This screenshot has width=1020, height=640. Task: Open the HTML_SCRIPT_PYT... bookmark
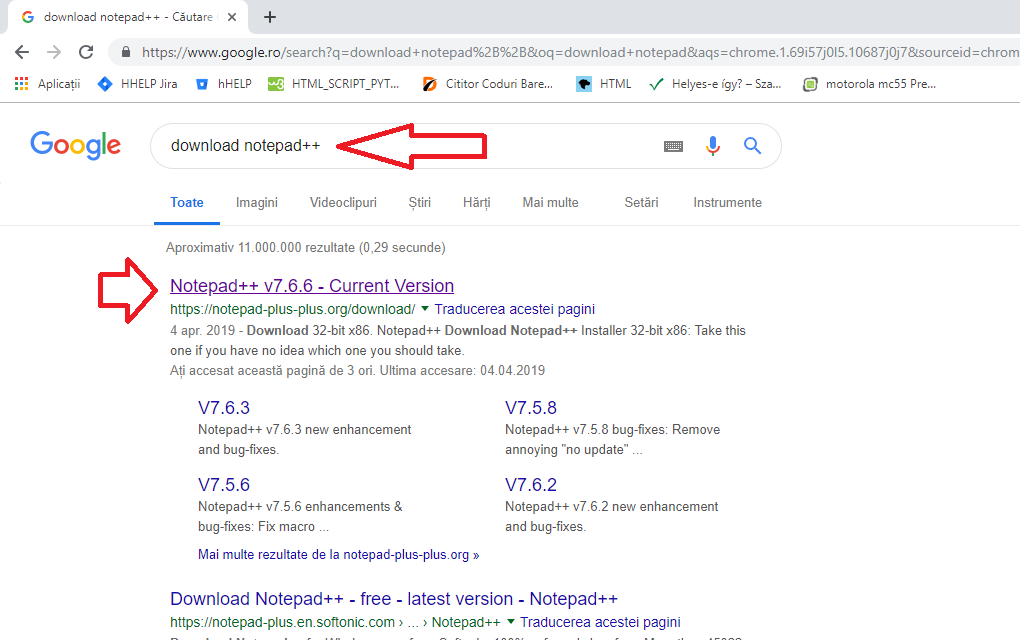pyautogui.click(x=334, y=84)
